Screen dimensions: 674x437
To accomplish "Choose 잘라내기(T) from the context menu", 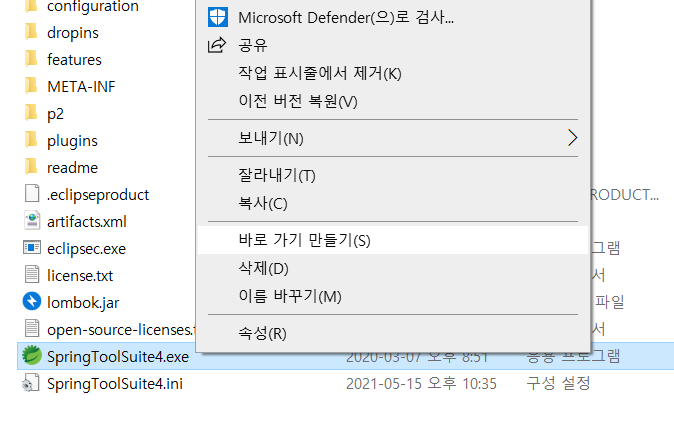I will [x=393, y=175].
